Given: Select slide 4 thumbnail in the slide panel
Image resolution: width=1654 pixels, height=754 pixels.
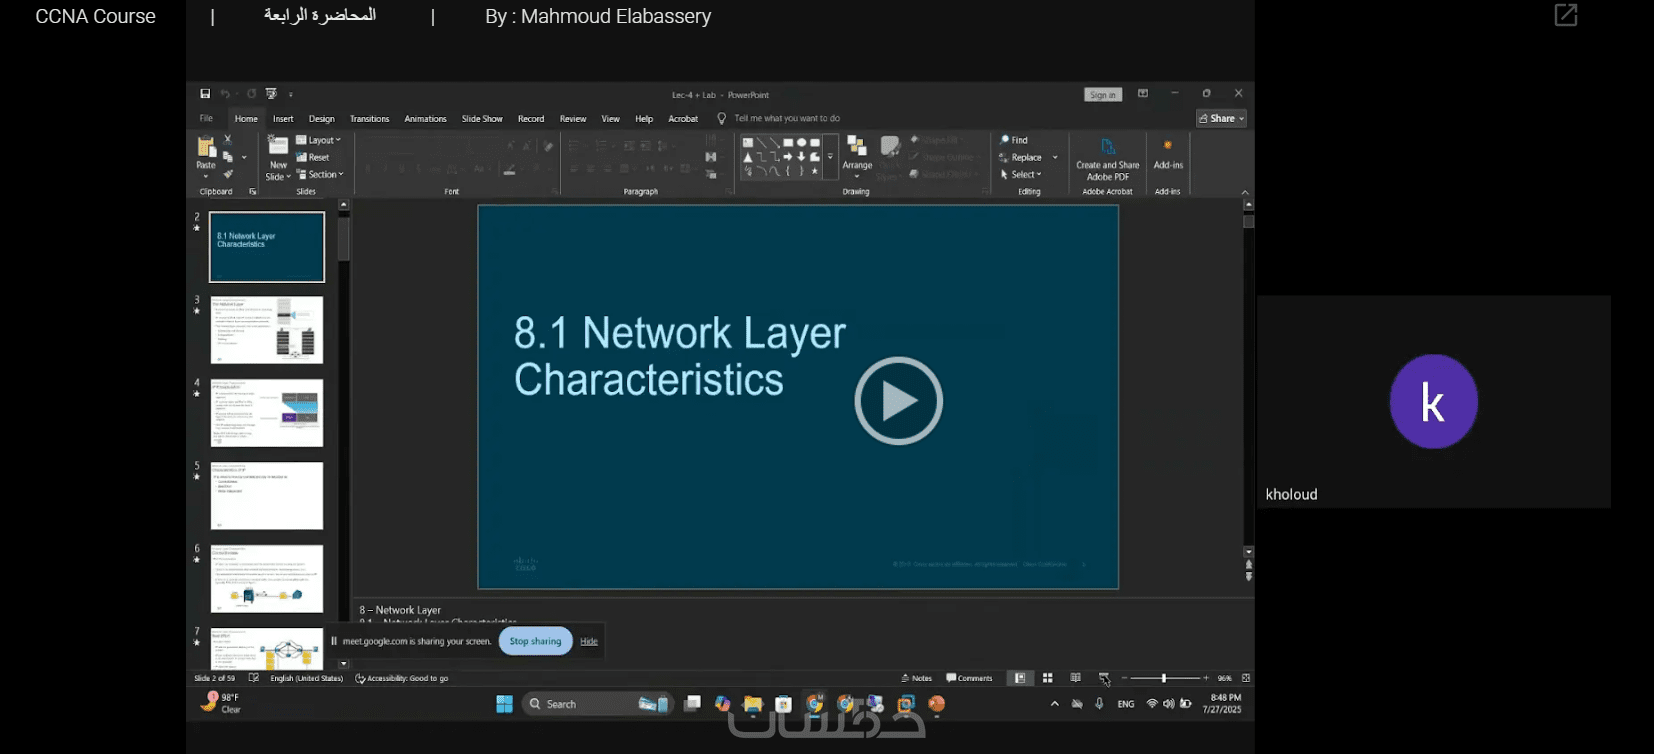Looking at the screenshot, I should pos(267,413).
